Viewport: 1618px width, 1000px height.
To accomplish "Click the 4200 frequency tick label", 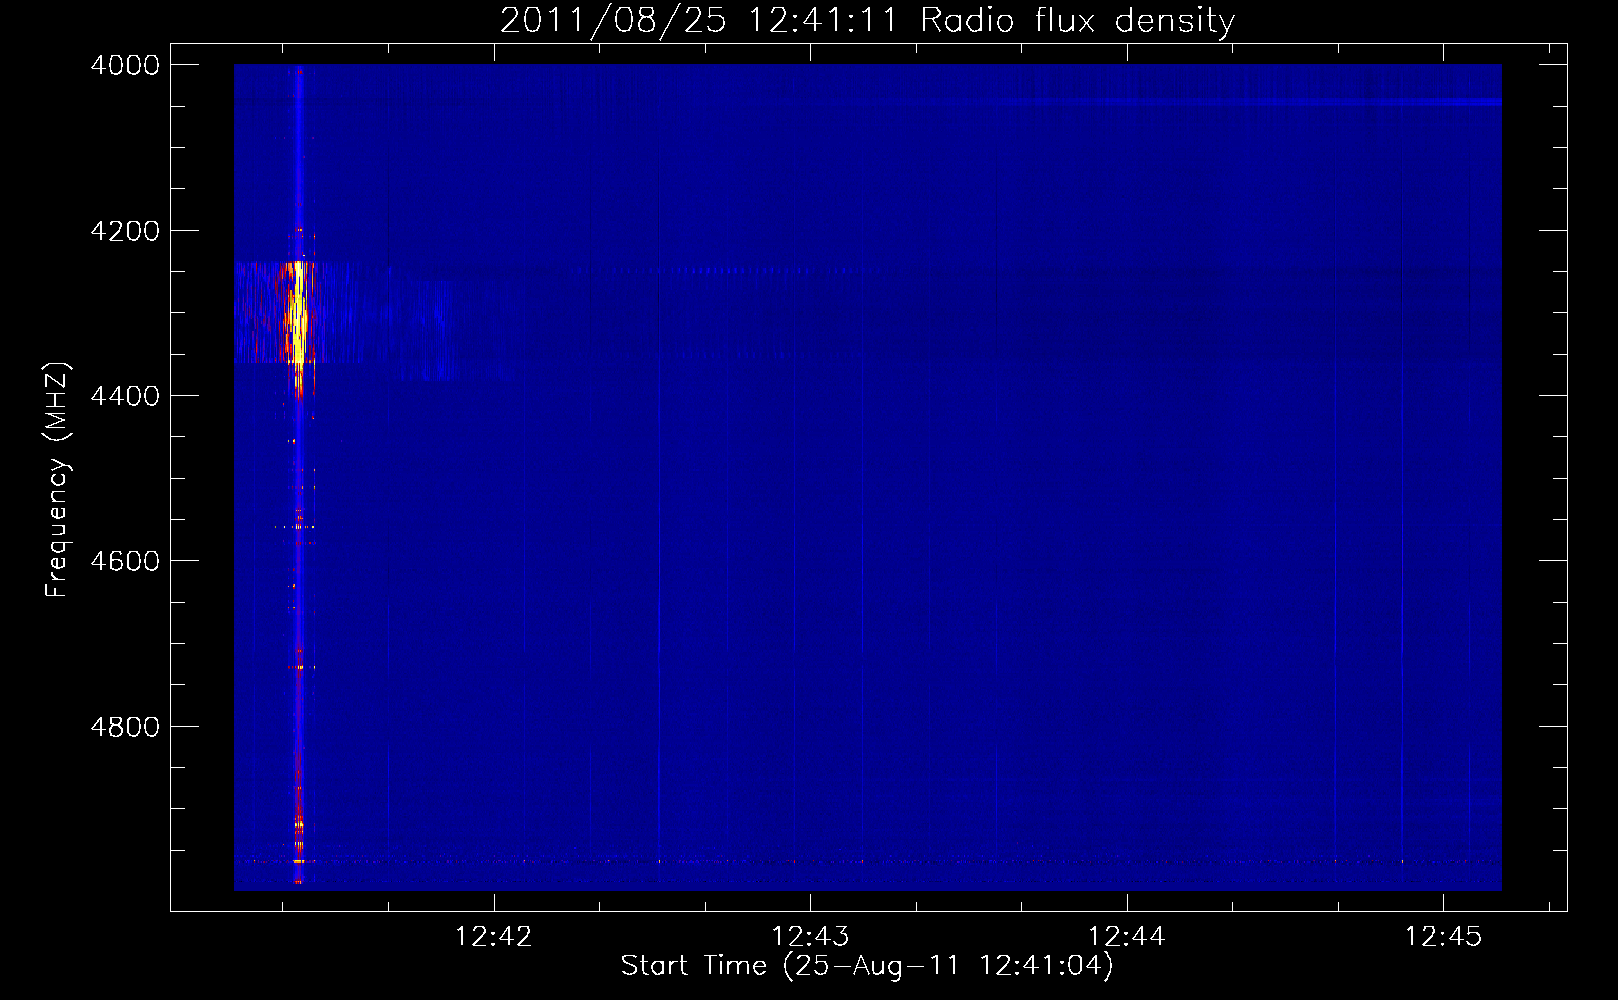I will (x=125, y=231).
